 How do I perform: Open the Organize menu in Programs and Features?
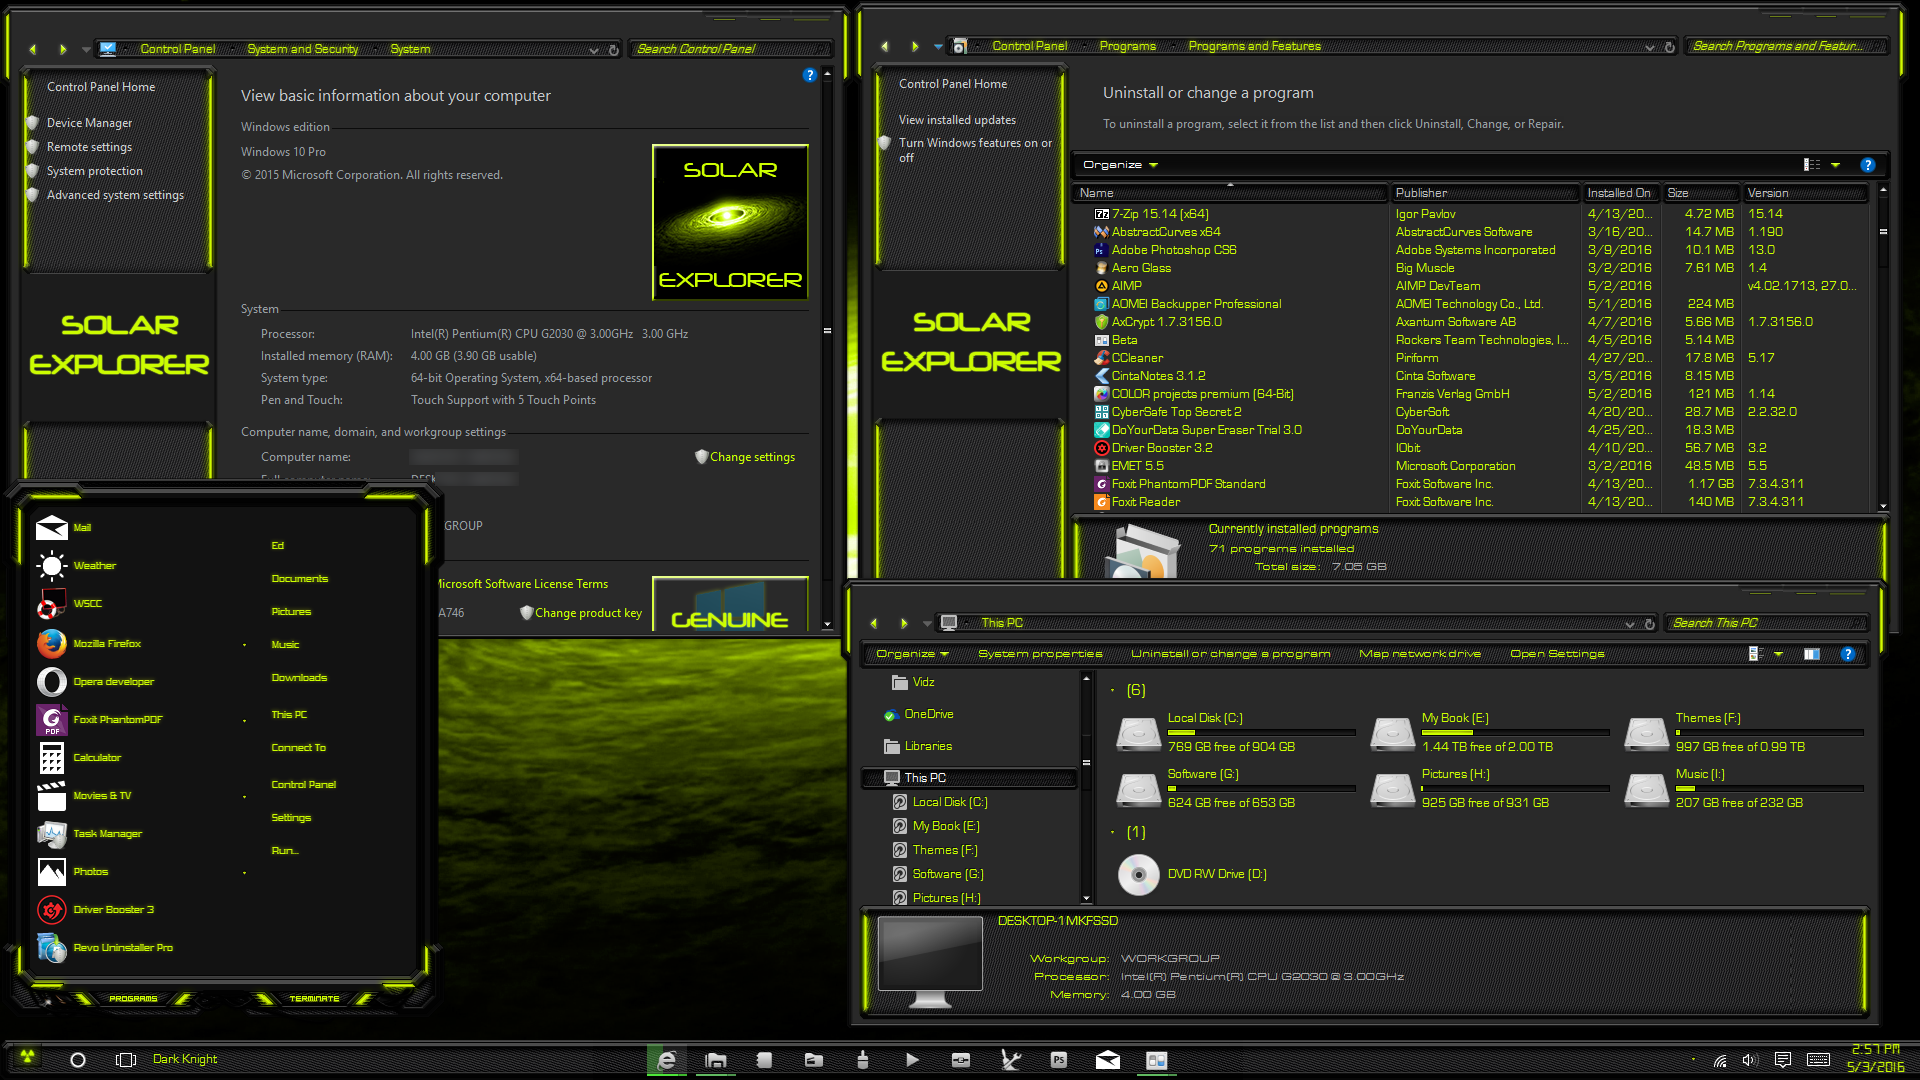(1117, 164)
